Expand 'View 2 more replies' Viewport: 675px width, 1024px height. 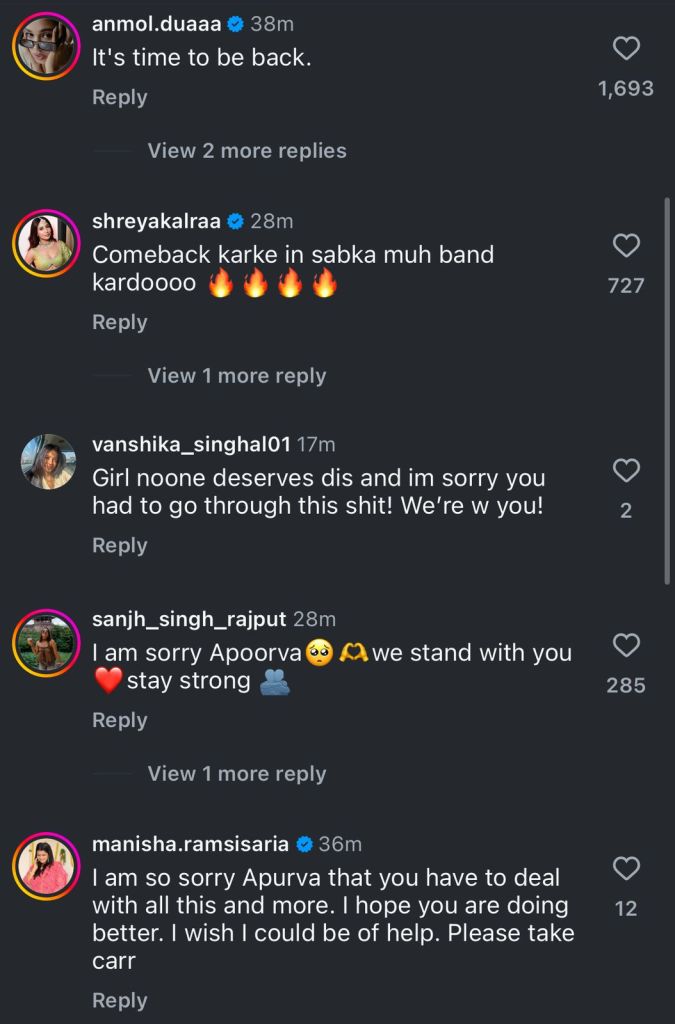point(247,151)
